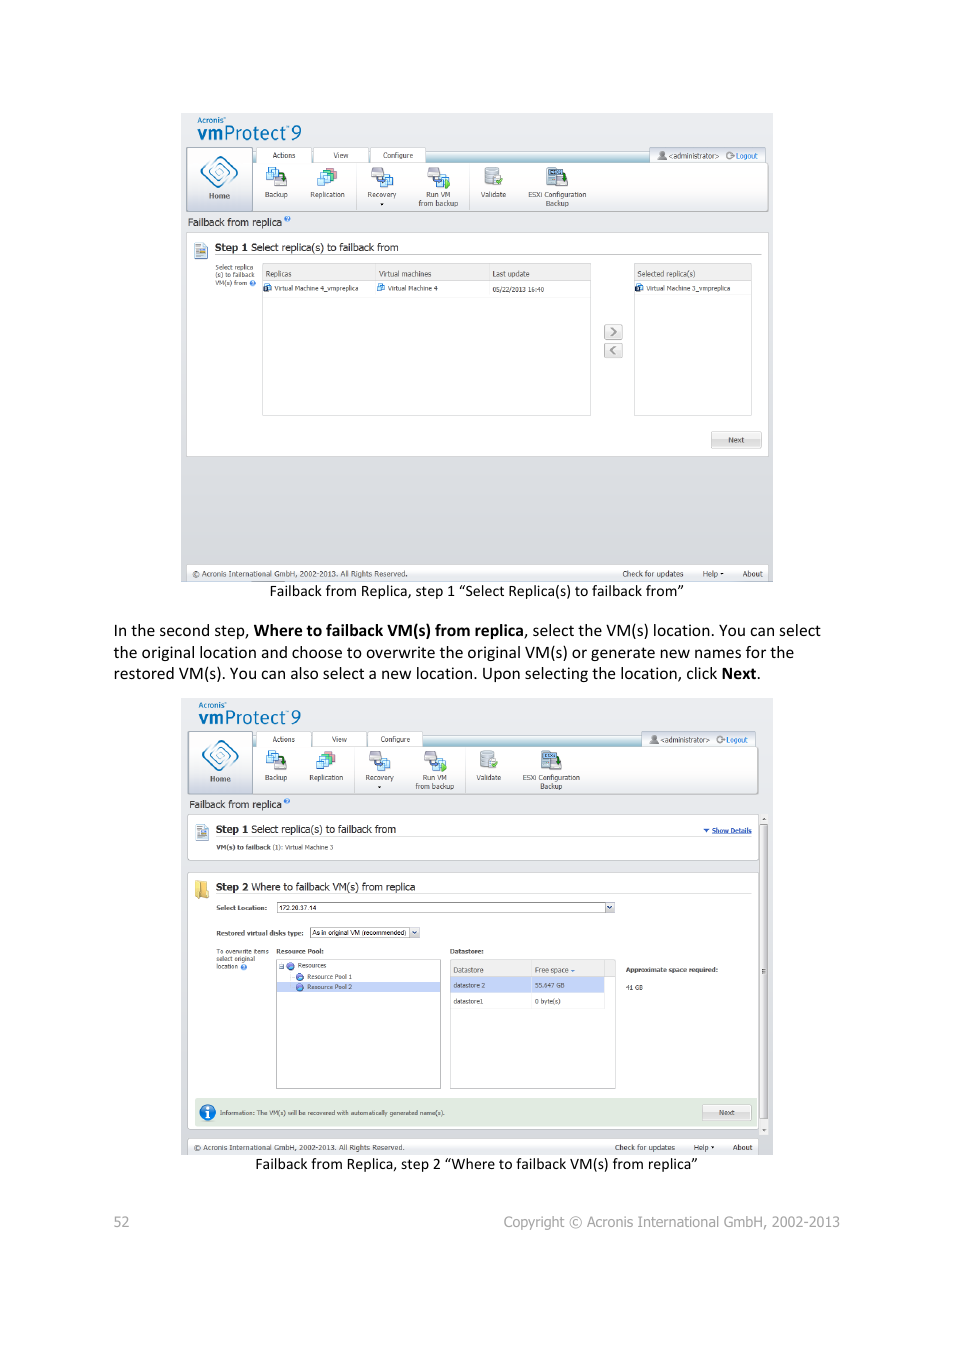The width and height of the screenshot is (954, 1349).
Task: Select Configure tab in top screenshot
Action: click(398, 155)
